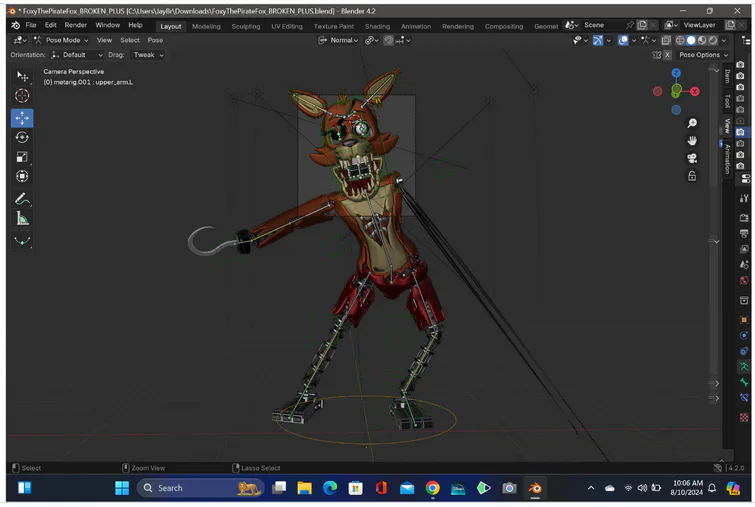Toggle X-axis mirror button near Pose Options
This screenshot has height=507, width=755.
point(667,55)
